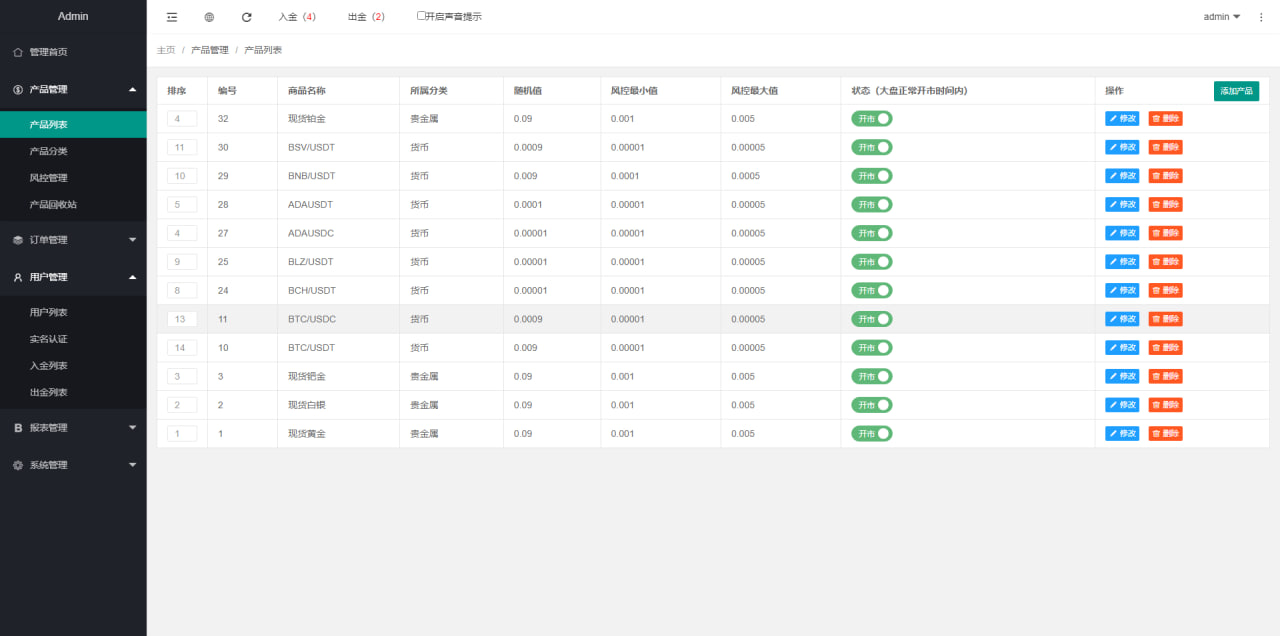1280x636 pixels.
Task: Toggle the 开市 switch for BTC/USDT
Action: (872, 348)
